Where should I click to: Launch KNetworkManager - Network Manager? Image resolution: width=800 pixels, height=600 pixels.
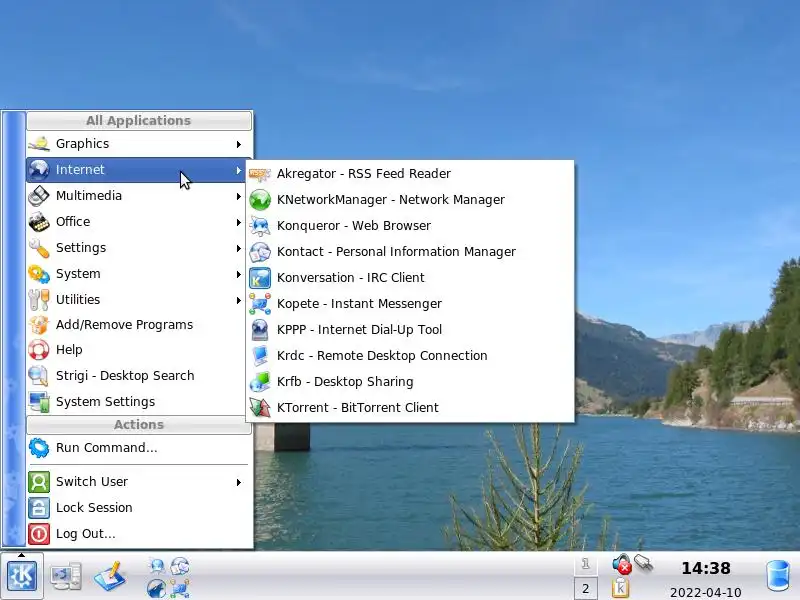tap(410, 200)
